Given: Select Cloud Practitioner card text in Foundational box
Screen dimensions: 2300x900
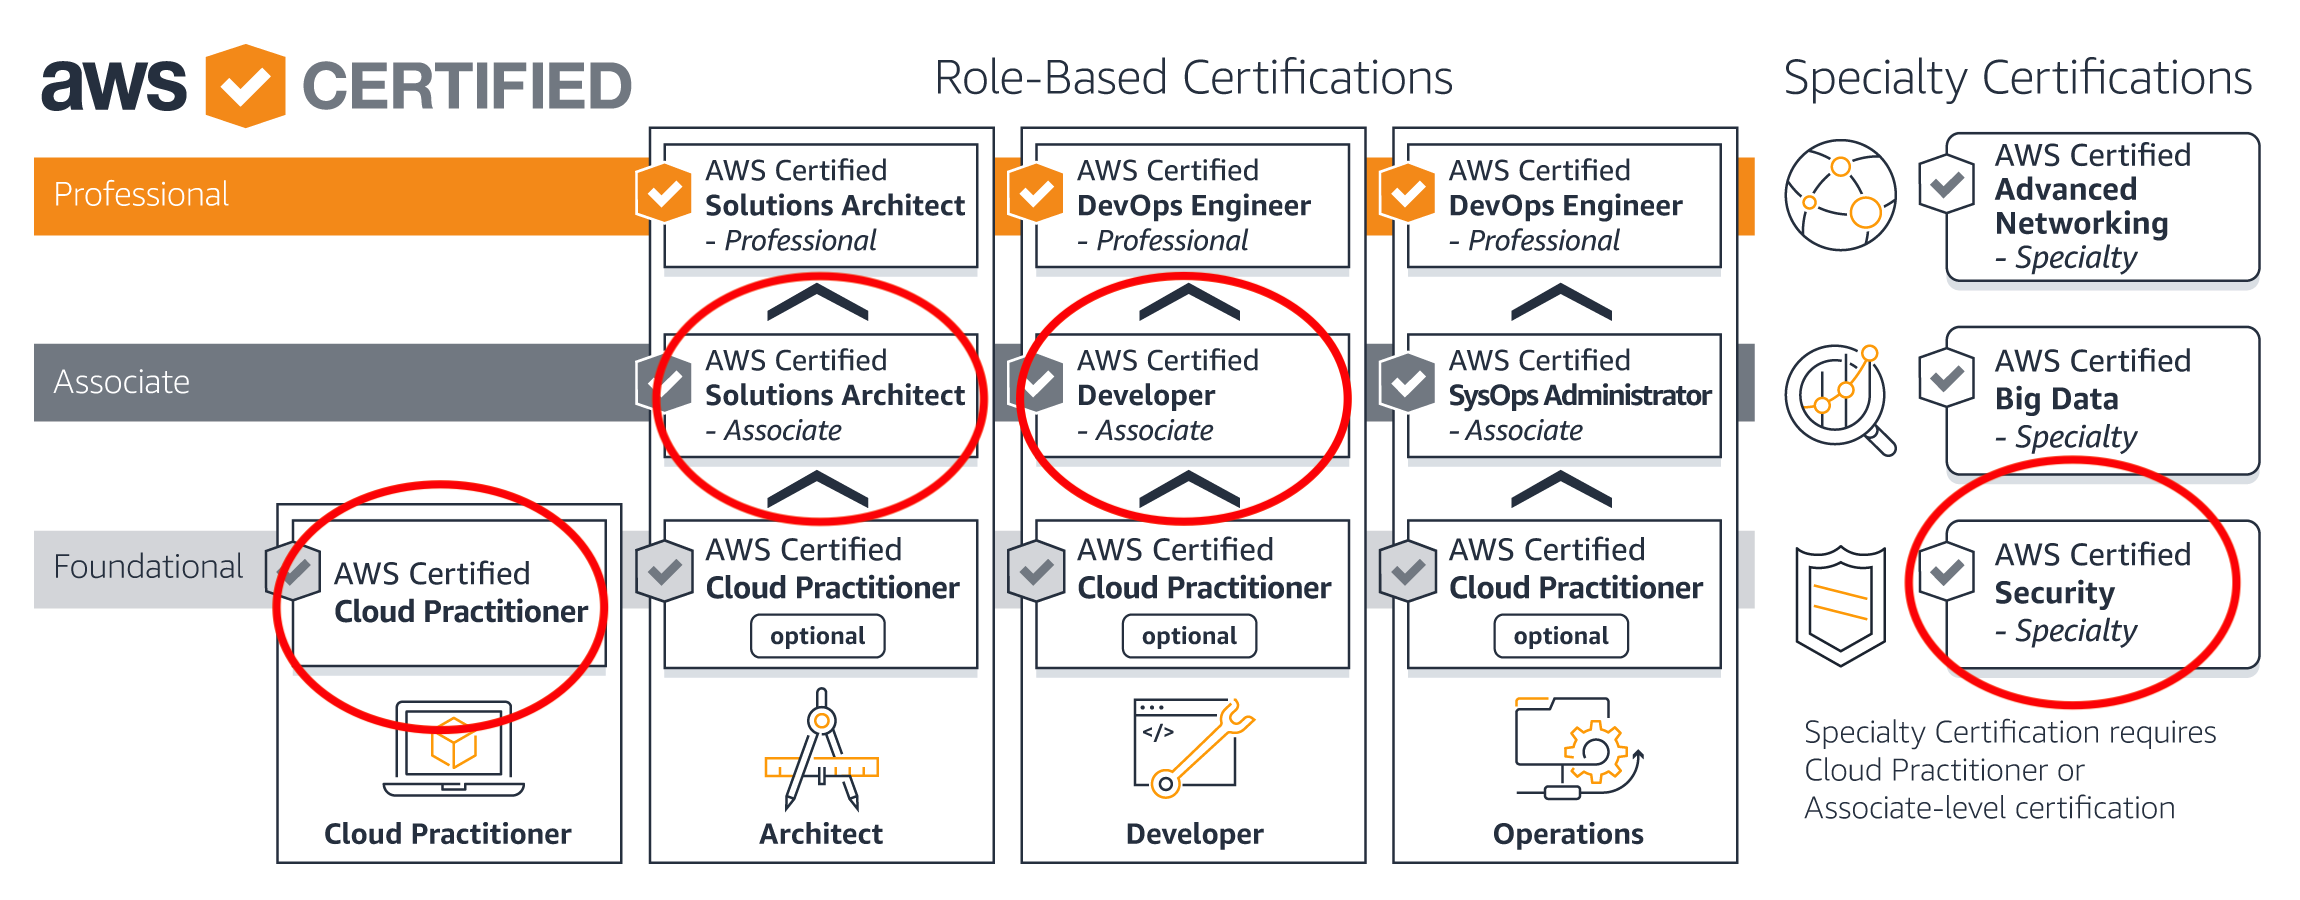Looking at the screenshot, I should click(461, 592).
